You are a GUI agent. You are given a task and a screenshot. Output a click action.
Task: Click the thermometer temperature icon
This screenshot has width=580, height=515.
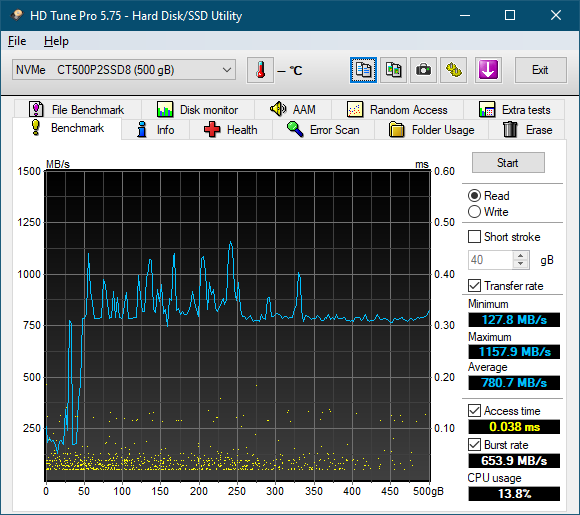(260, 70)
